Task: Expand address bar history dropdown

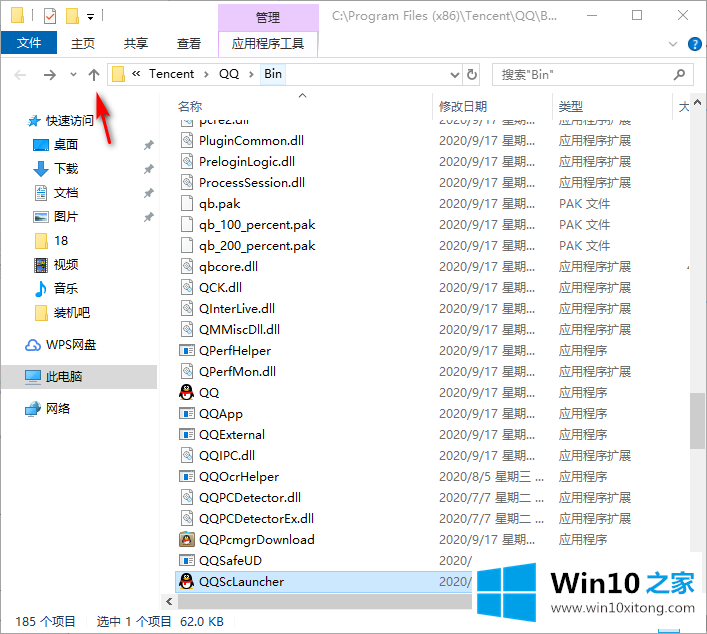Action: tap(455, 74)
